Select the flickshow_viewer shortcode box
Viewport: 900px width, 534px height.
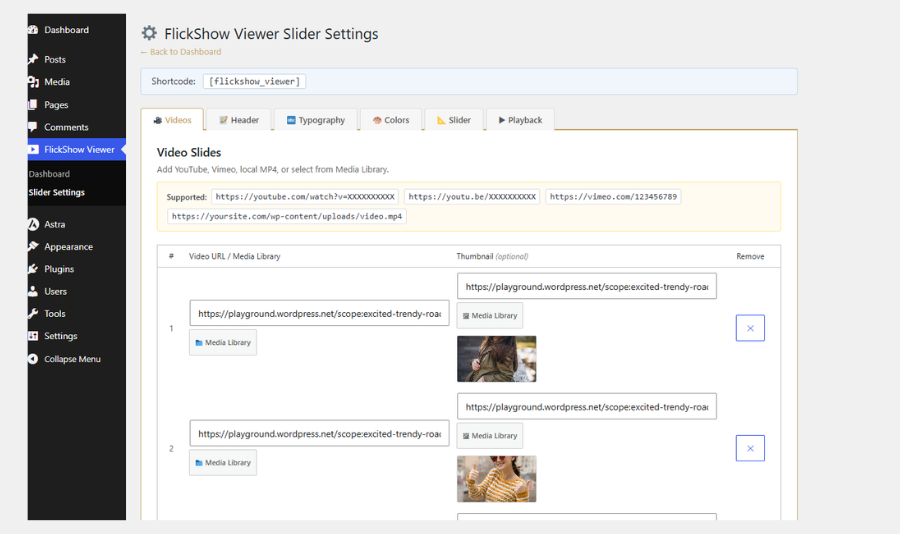[254, 82]
